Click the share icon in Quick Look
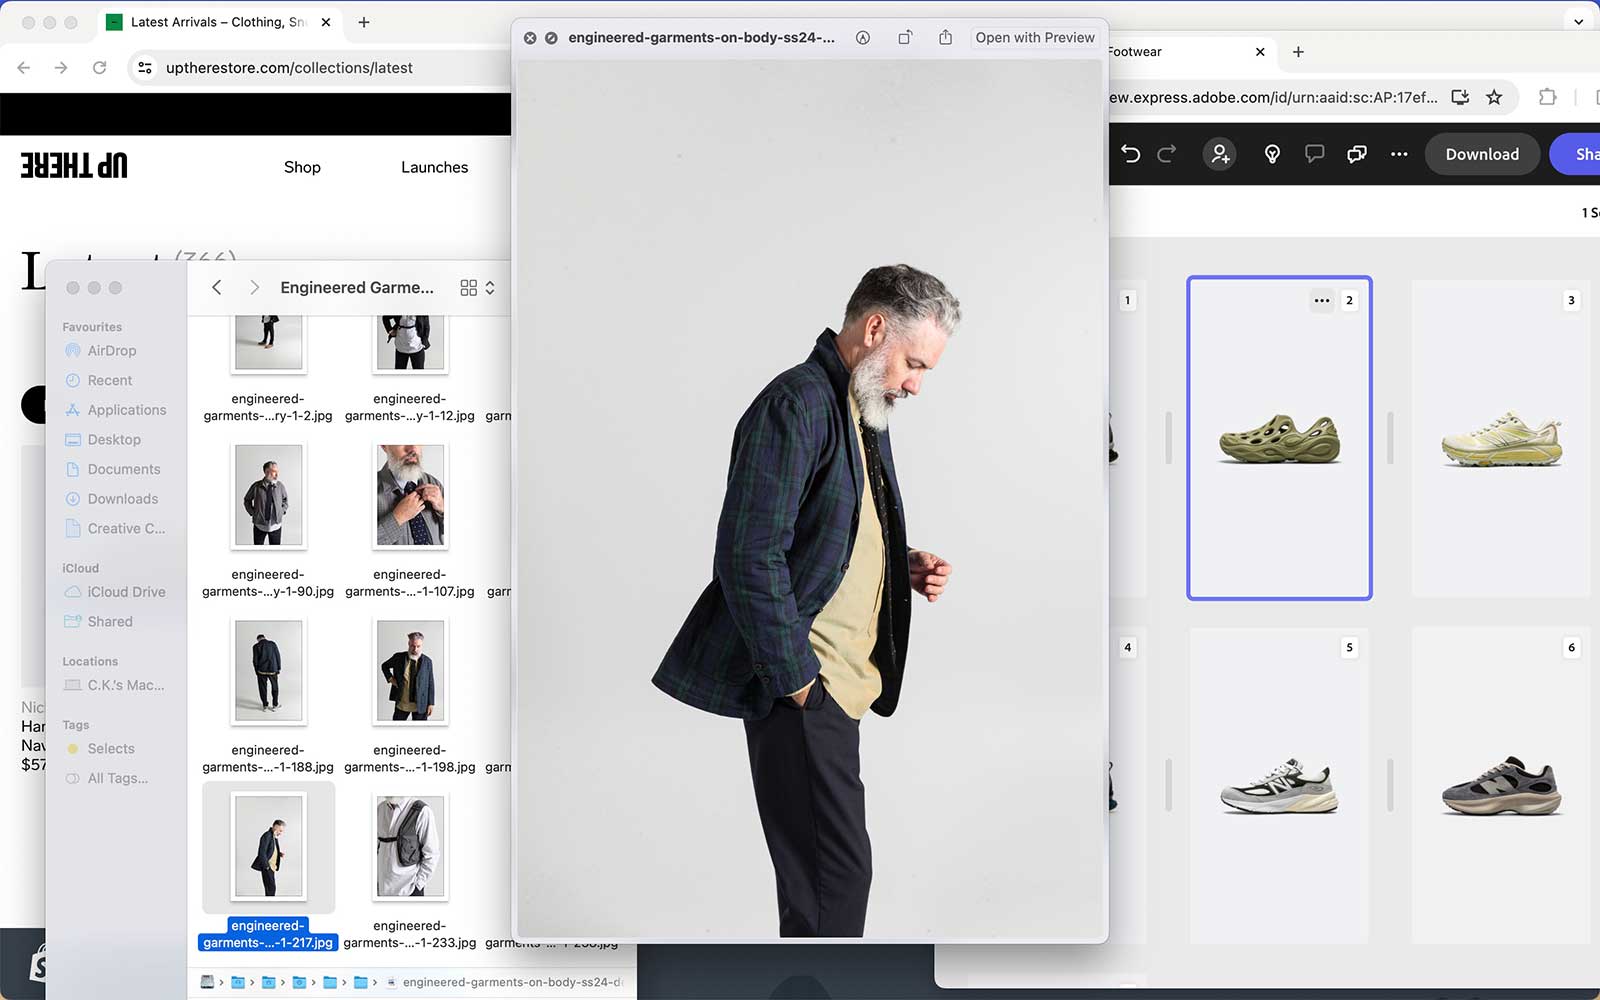The width and height of the screenshot is (1600, 1000). tap(945, 38)
